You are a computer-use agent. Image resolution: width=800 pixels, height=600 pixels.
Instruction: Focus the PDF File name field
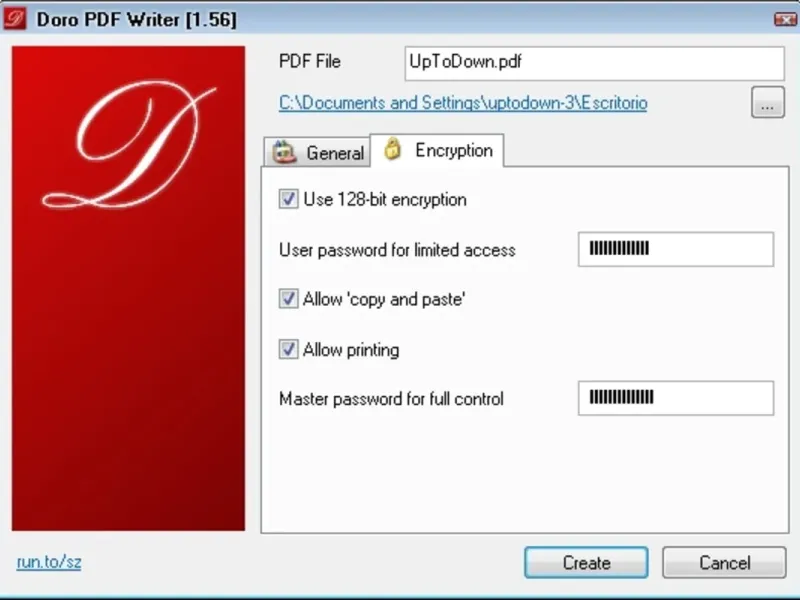(594, 63)
